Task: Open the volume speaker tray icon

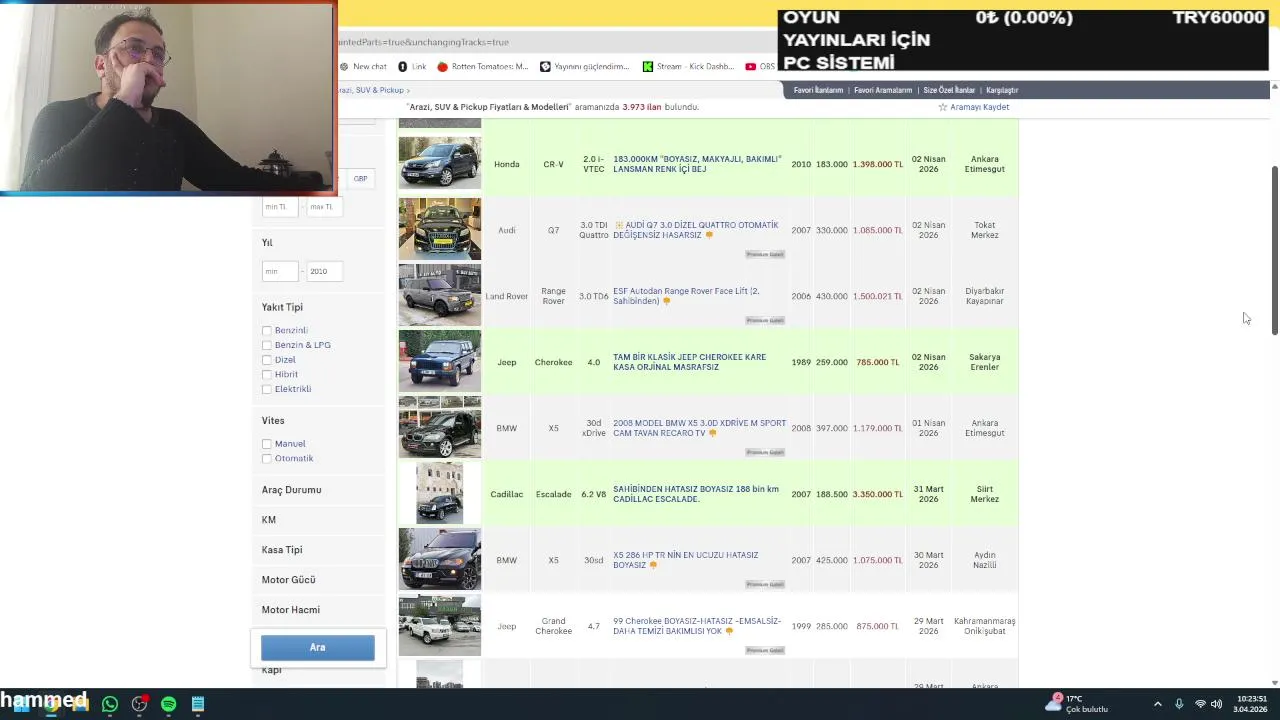Action: 1217,704
